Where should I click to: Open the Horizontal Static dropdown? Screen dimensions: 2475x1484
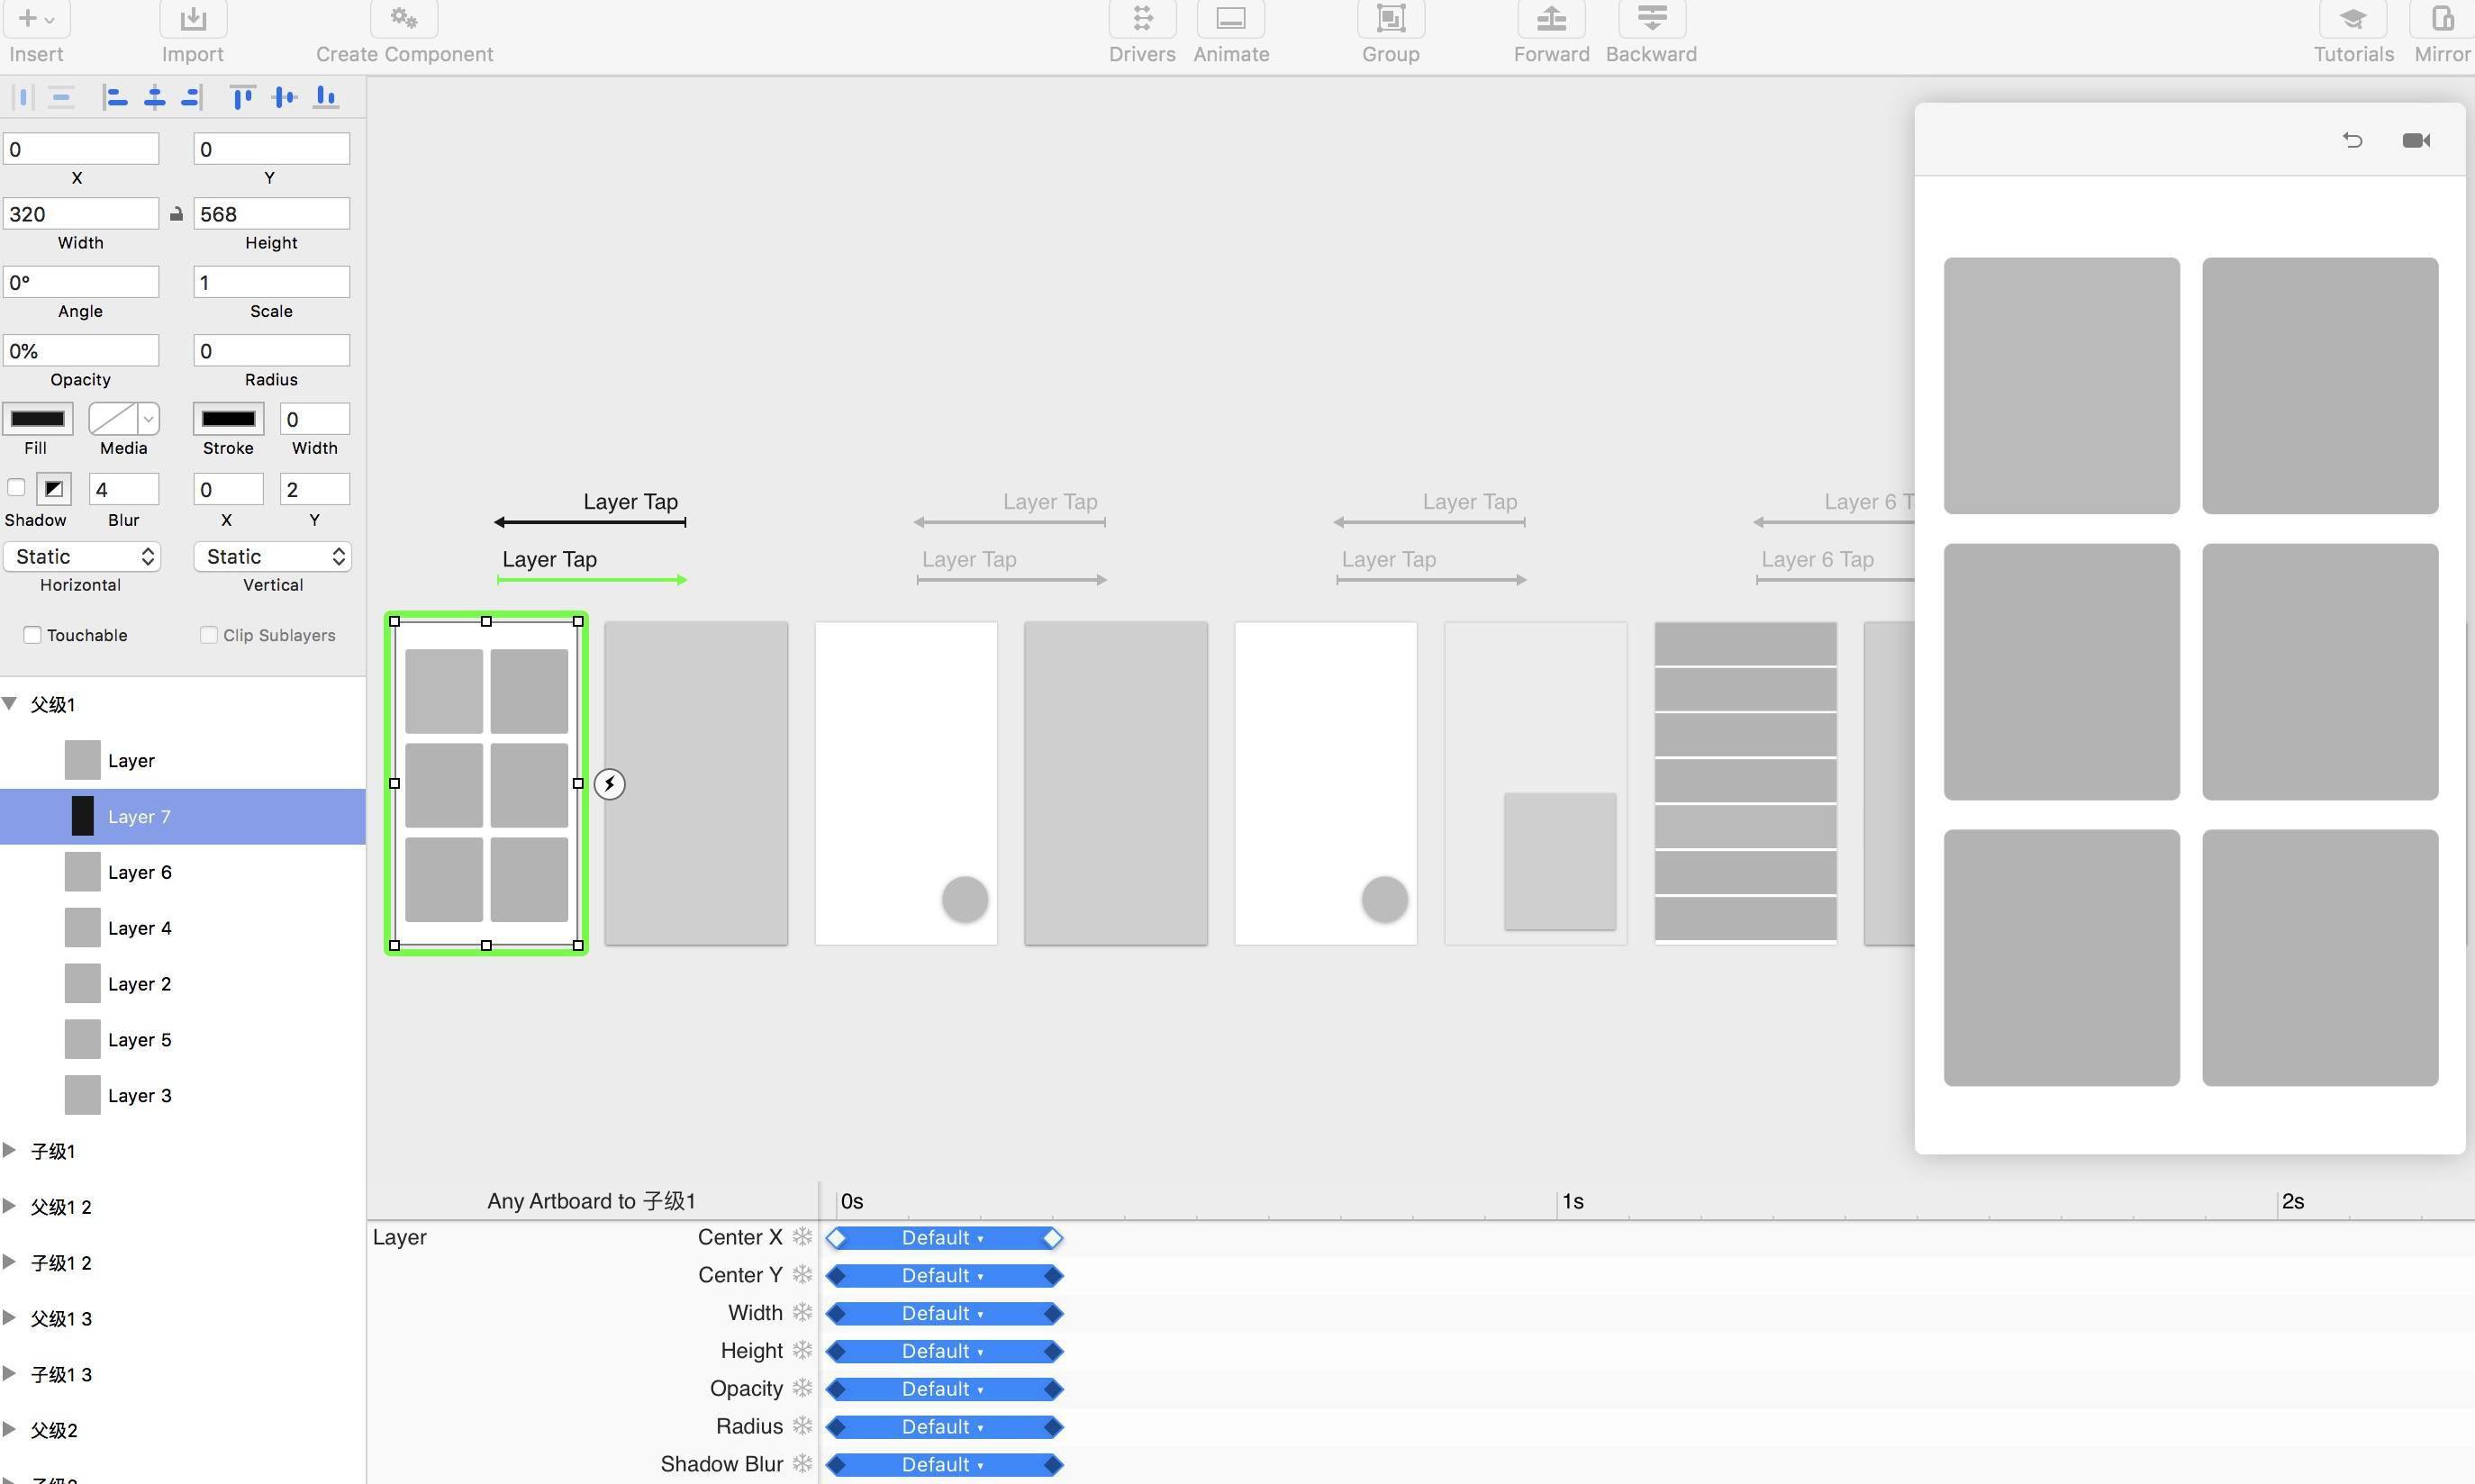81,557
